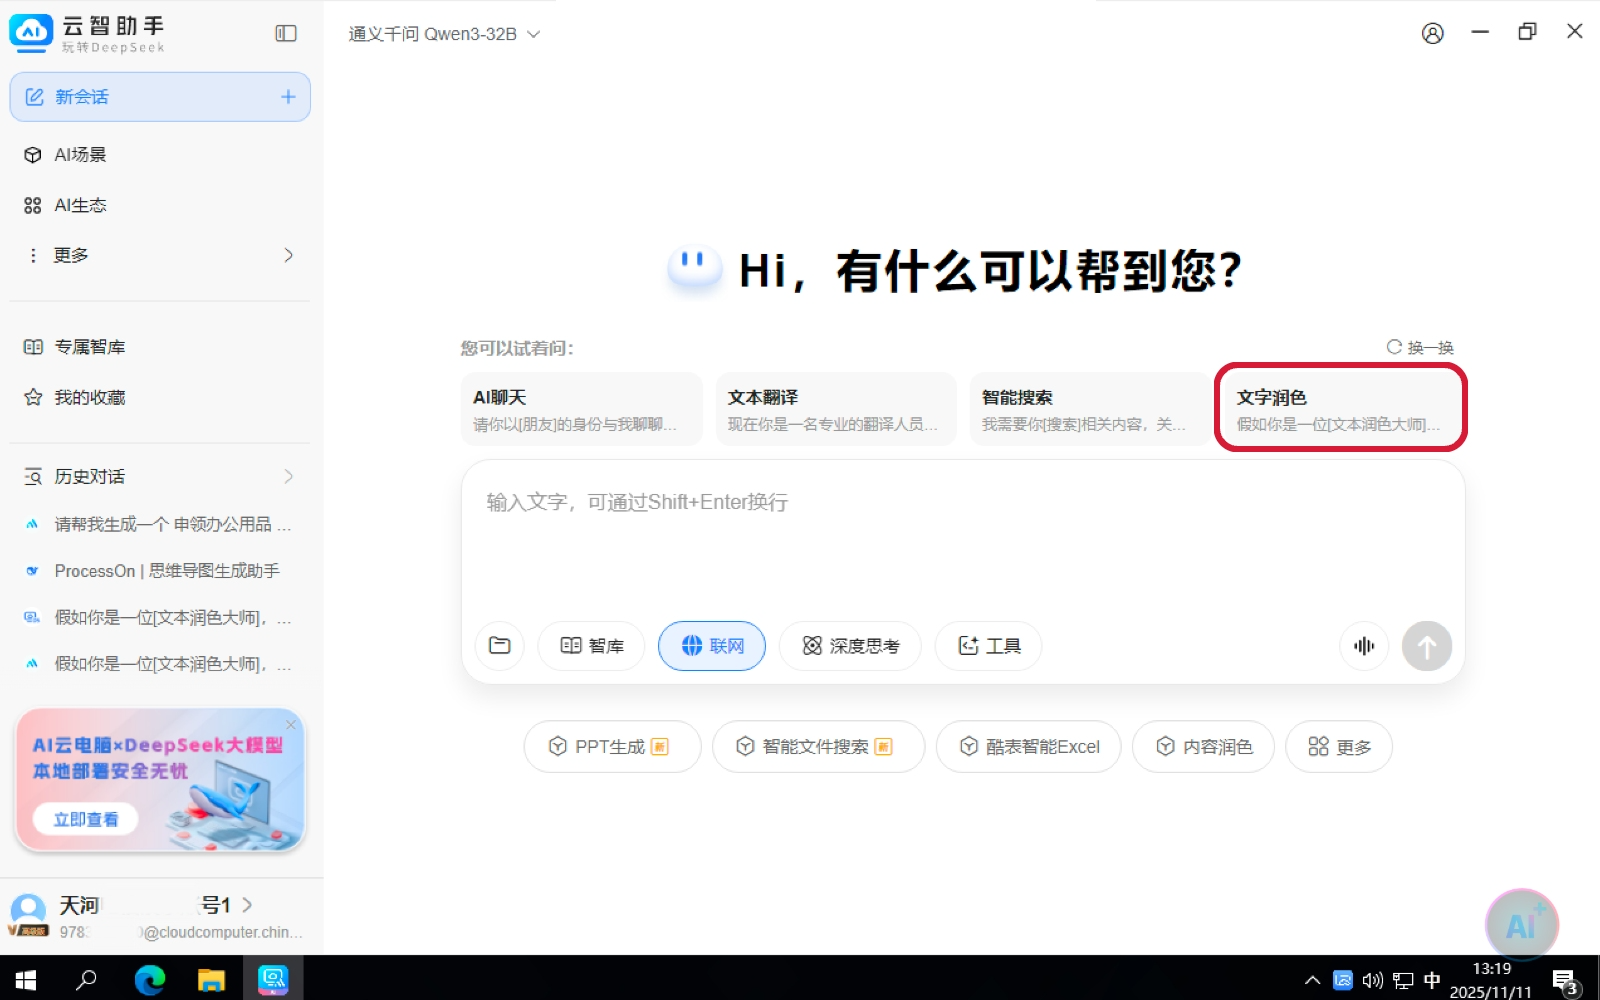Send message with the up-arrow button
1600x1000 pixels.
point(1427,646)
